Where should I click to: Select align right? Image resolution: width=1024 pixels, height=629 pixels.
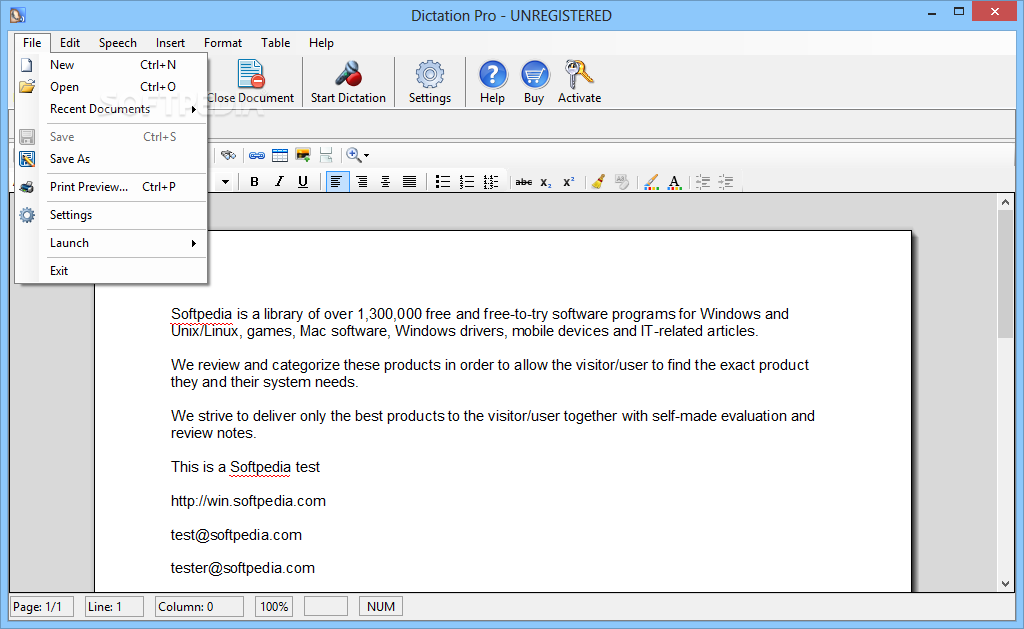click(361, 182)
